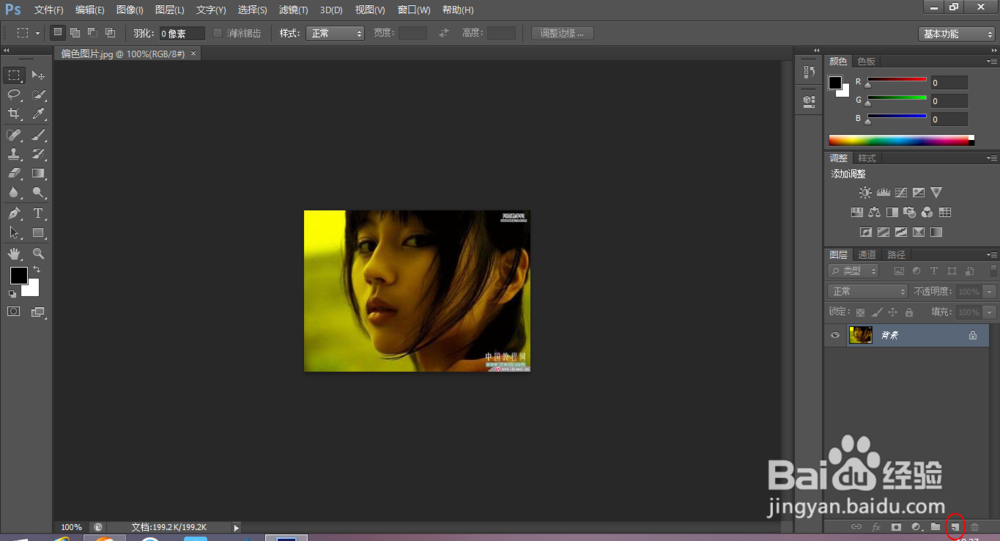The image size is (1000, 541).
Task: Toggle Quick Mask mode
Action: 13,311
